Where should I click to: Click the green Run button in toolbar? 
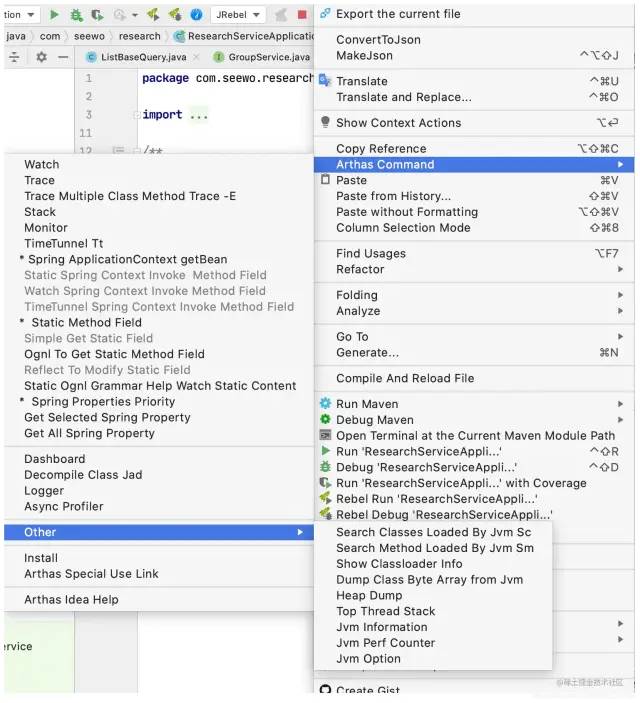(54, 15)
